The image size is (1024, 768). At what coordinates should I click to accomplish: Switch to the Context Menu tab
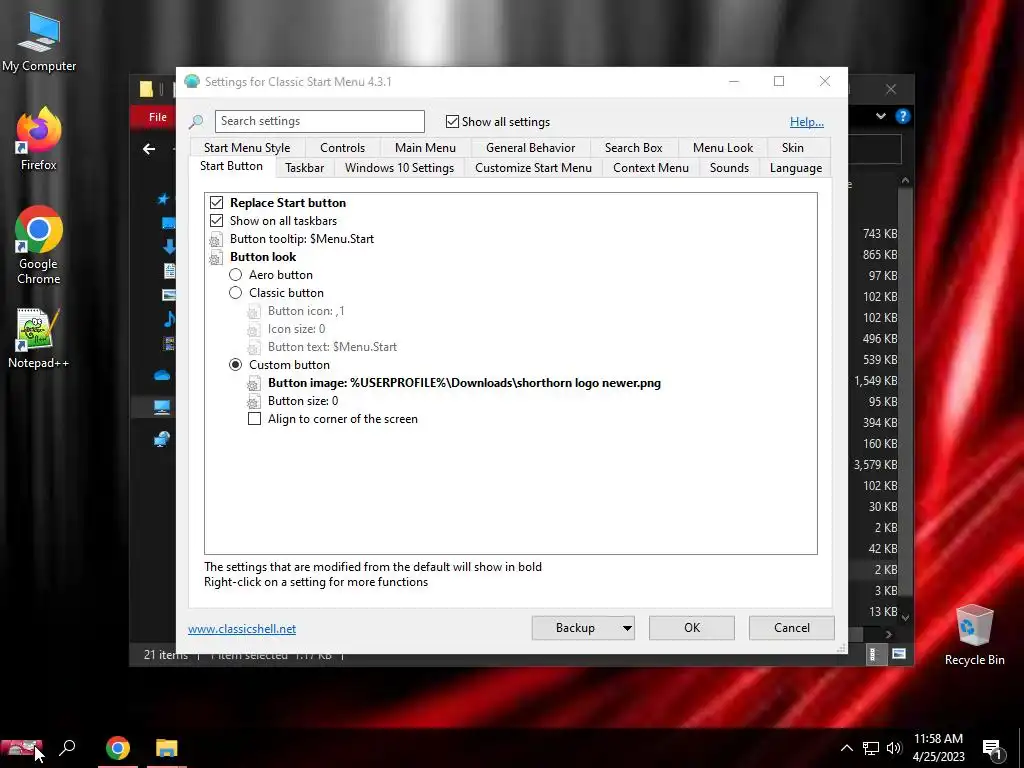650,168
